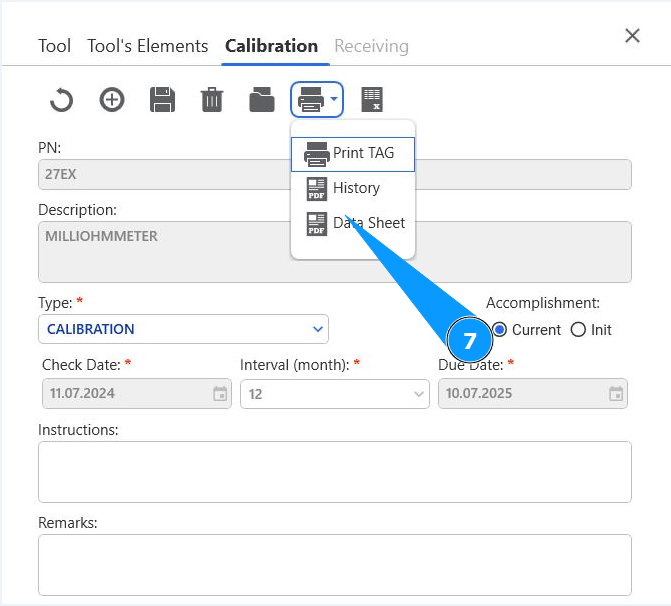Click into the Remarks text area

334,564
